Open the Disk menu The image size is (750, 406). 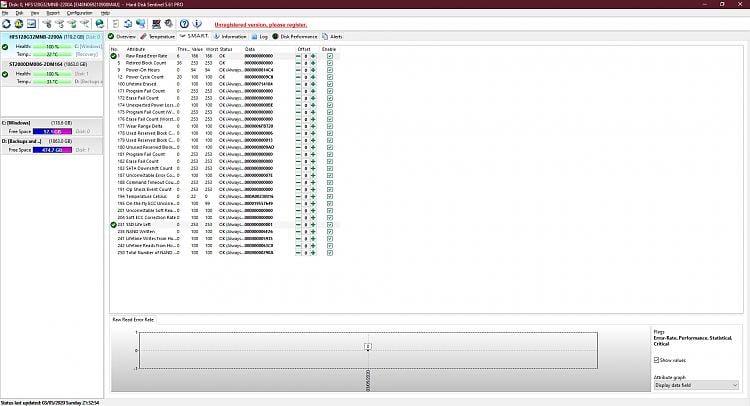click(19, 13)
